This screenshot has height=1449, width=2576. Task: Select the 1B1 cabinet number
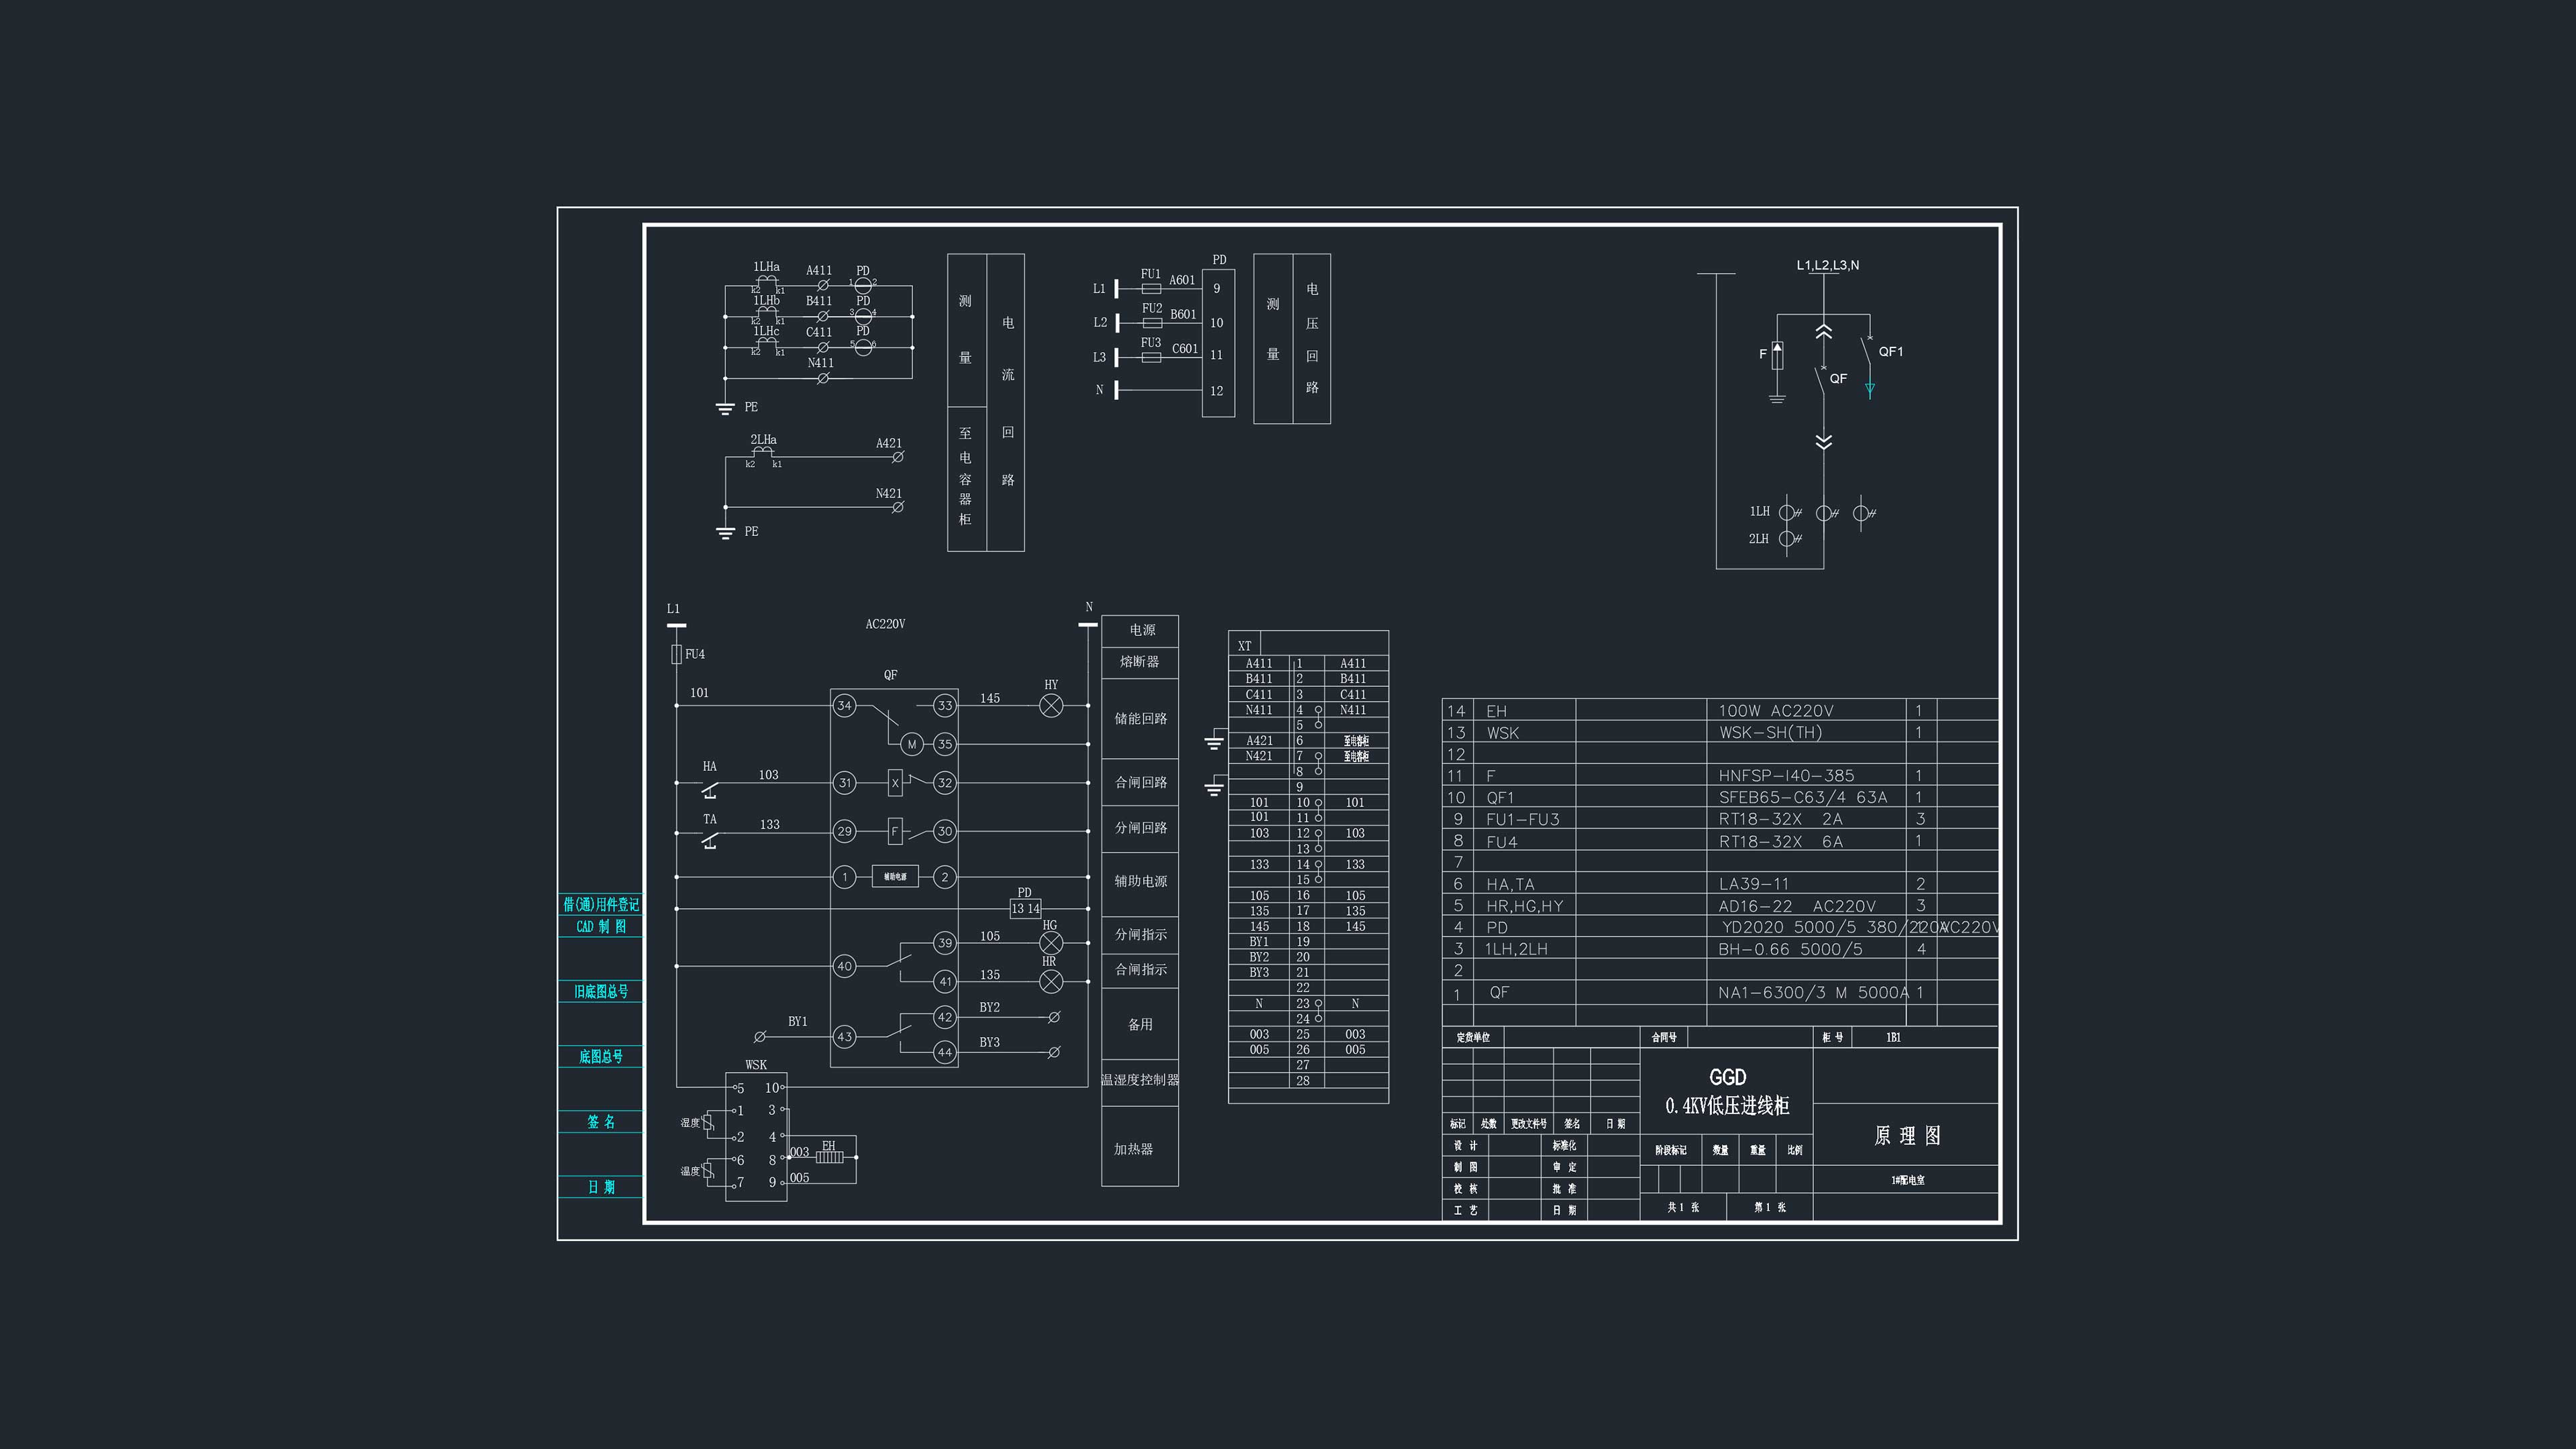point(1893,1037)
